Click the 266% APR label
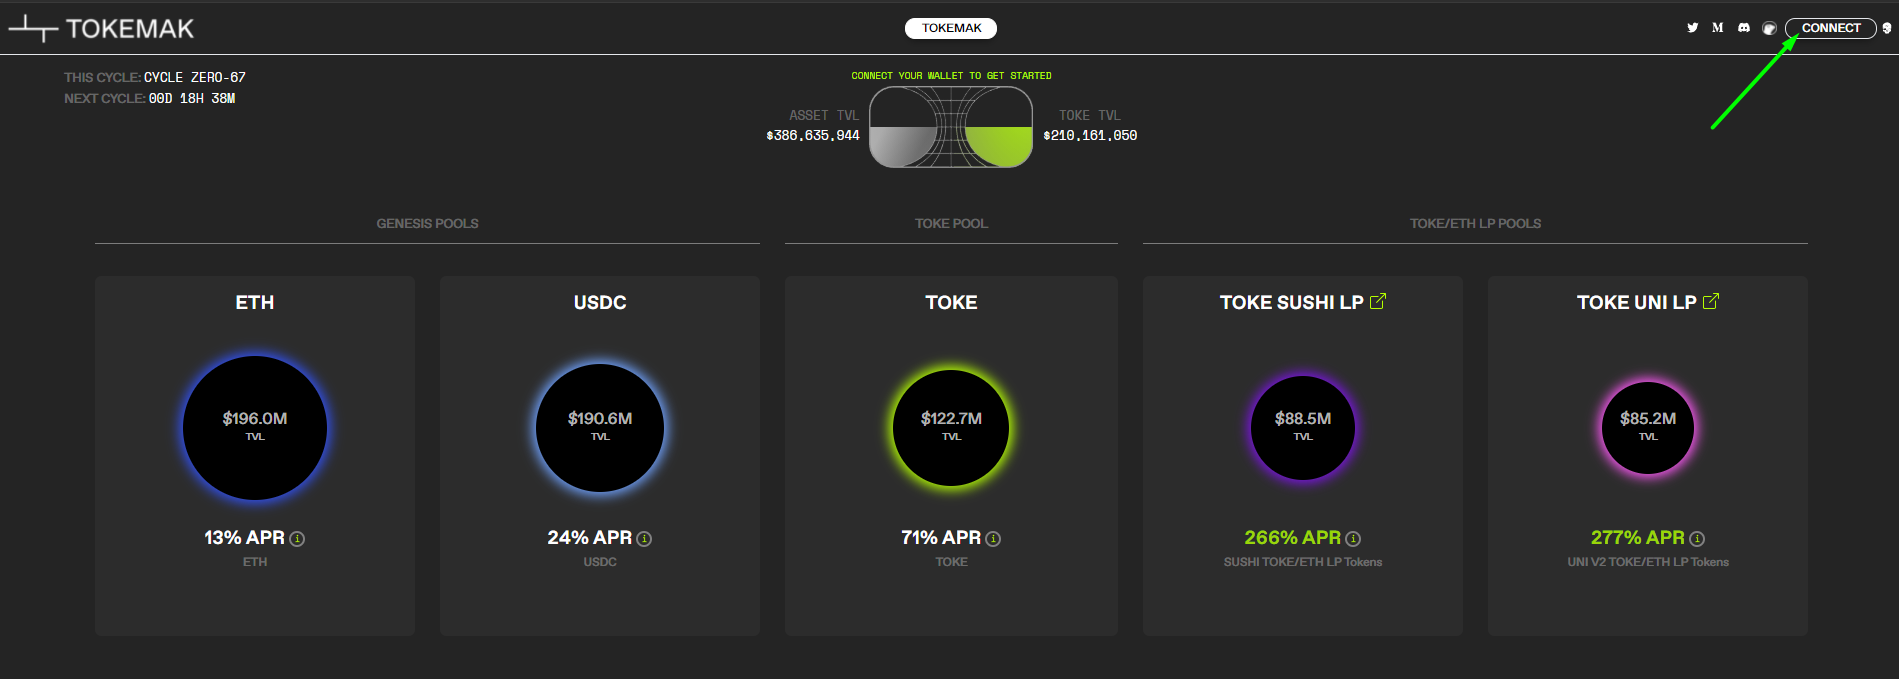 point(1292,538)
